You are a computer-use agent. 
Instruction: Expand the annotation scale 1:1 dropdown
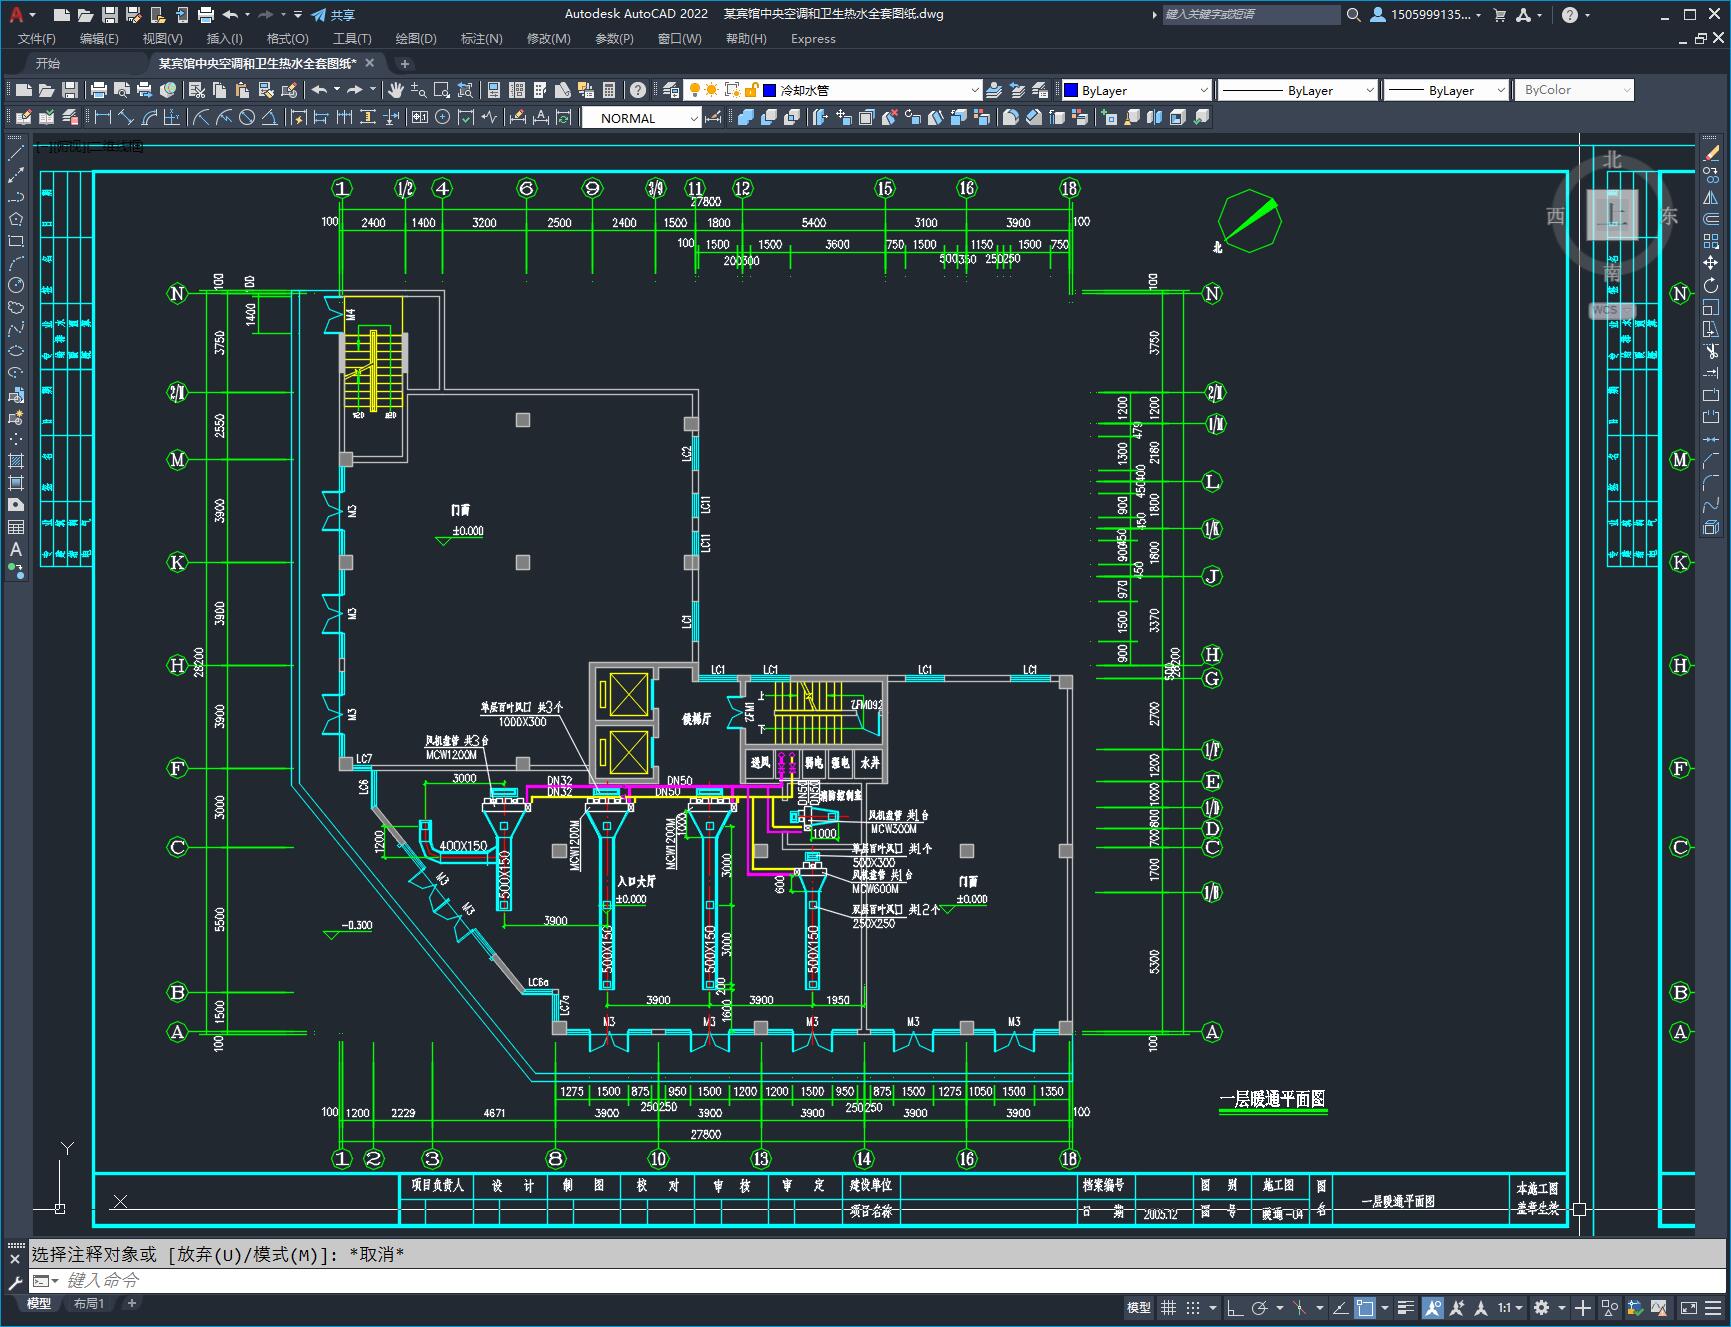[x=1519, y=1307]
